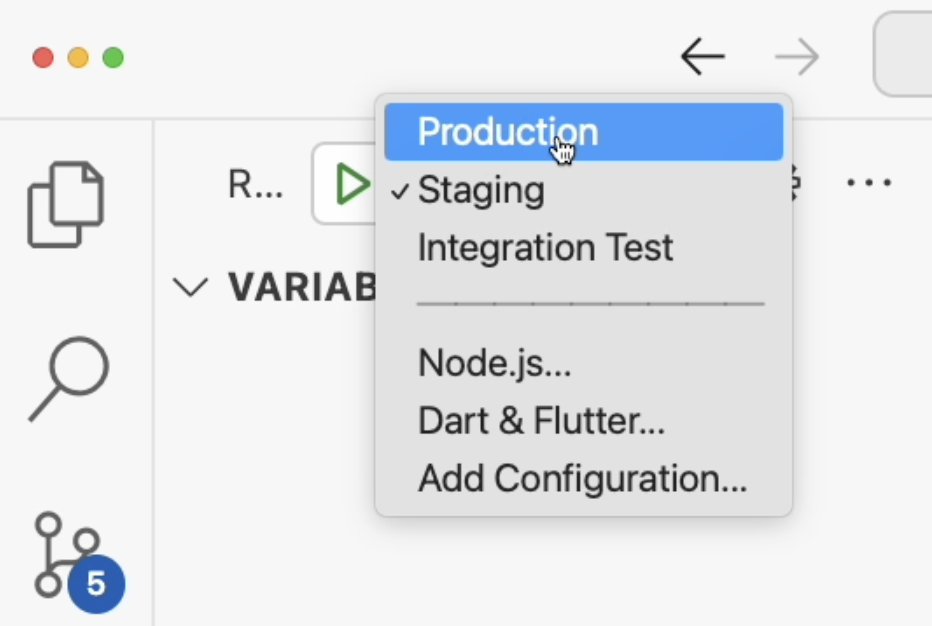Image resolution: width=932 pixels, height=626 pixels.
Task: Click the command center search box
Action: point(905,55)
